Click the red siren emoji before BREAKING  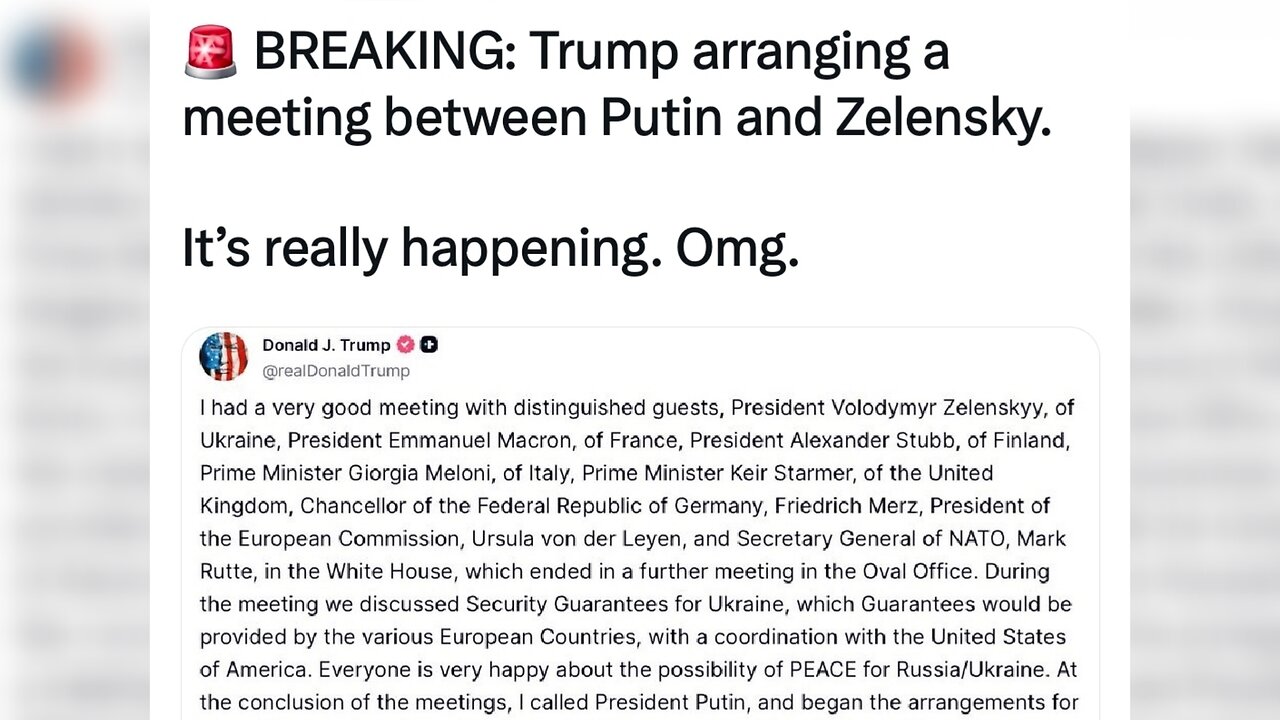211,52
